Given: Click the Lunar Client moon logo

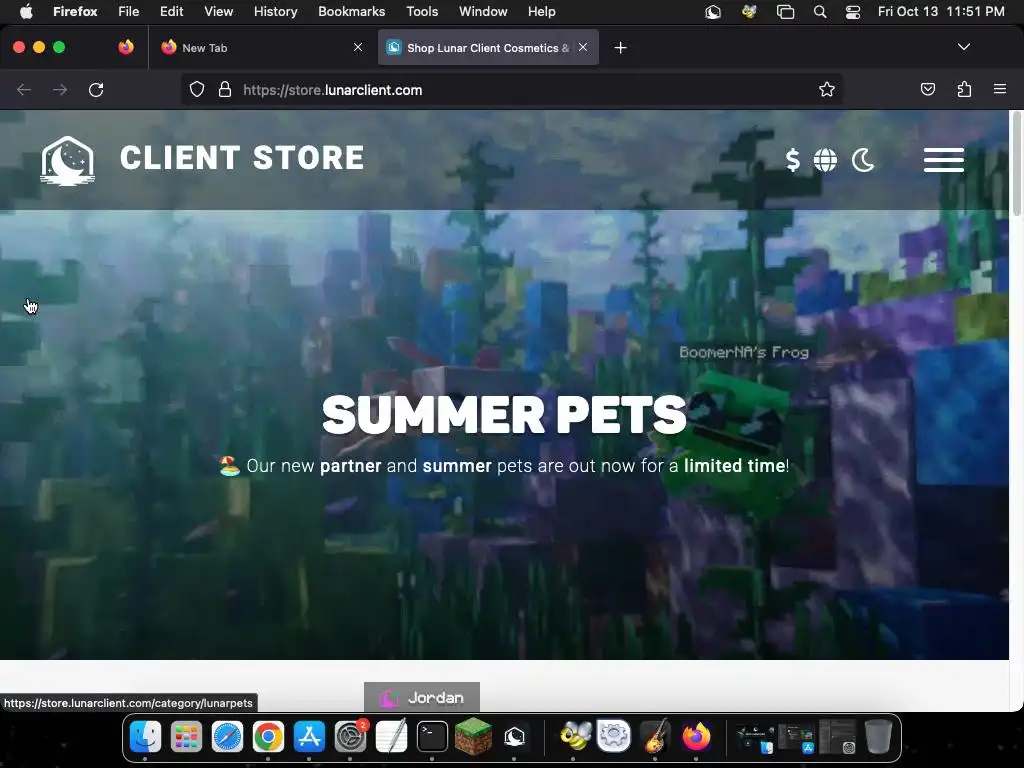Looking at the screenshot, I should [x=68, y=161].
